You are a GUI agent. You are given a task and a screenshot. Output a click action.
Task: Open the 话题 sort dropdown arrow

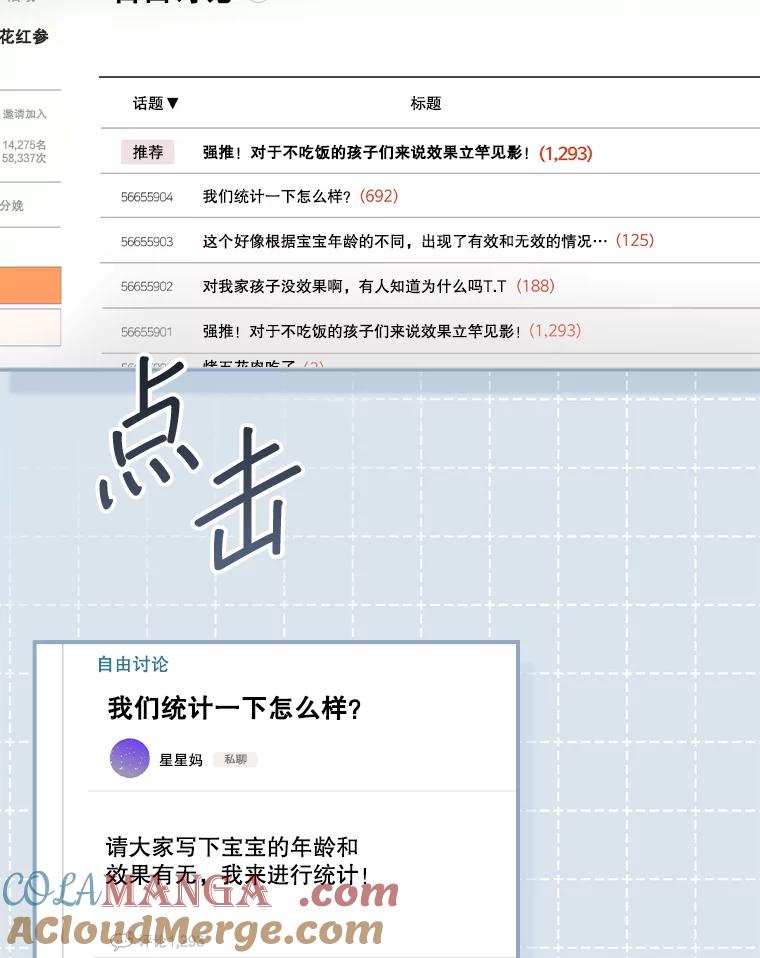pos(172,103)
